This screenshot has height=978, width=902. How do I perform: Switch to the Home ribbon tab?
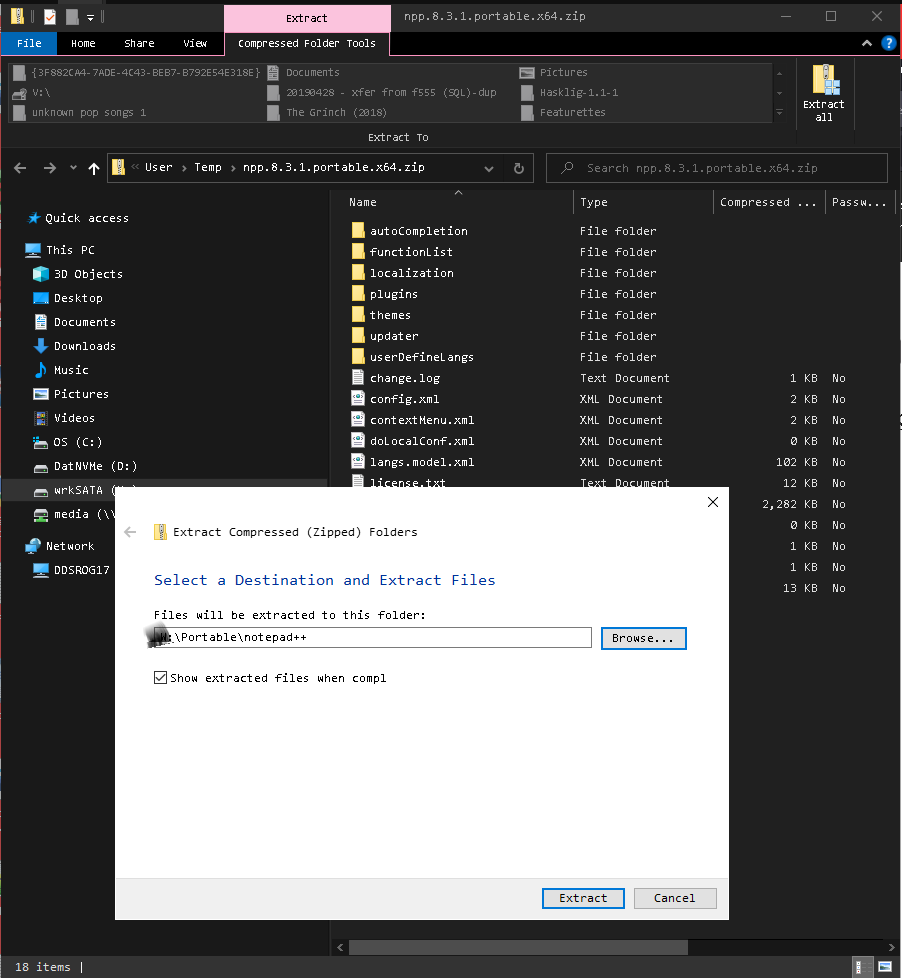pyautogui.click(x=83, y=43)
